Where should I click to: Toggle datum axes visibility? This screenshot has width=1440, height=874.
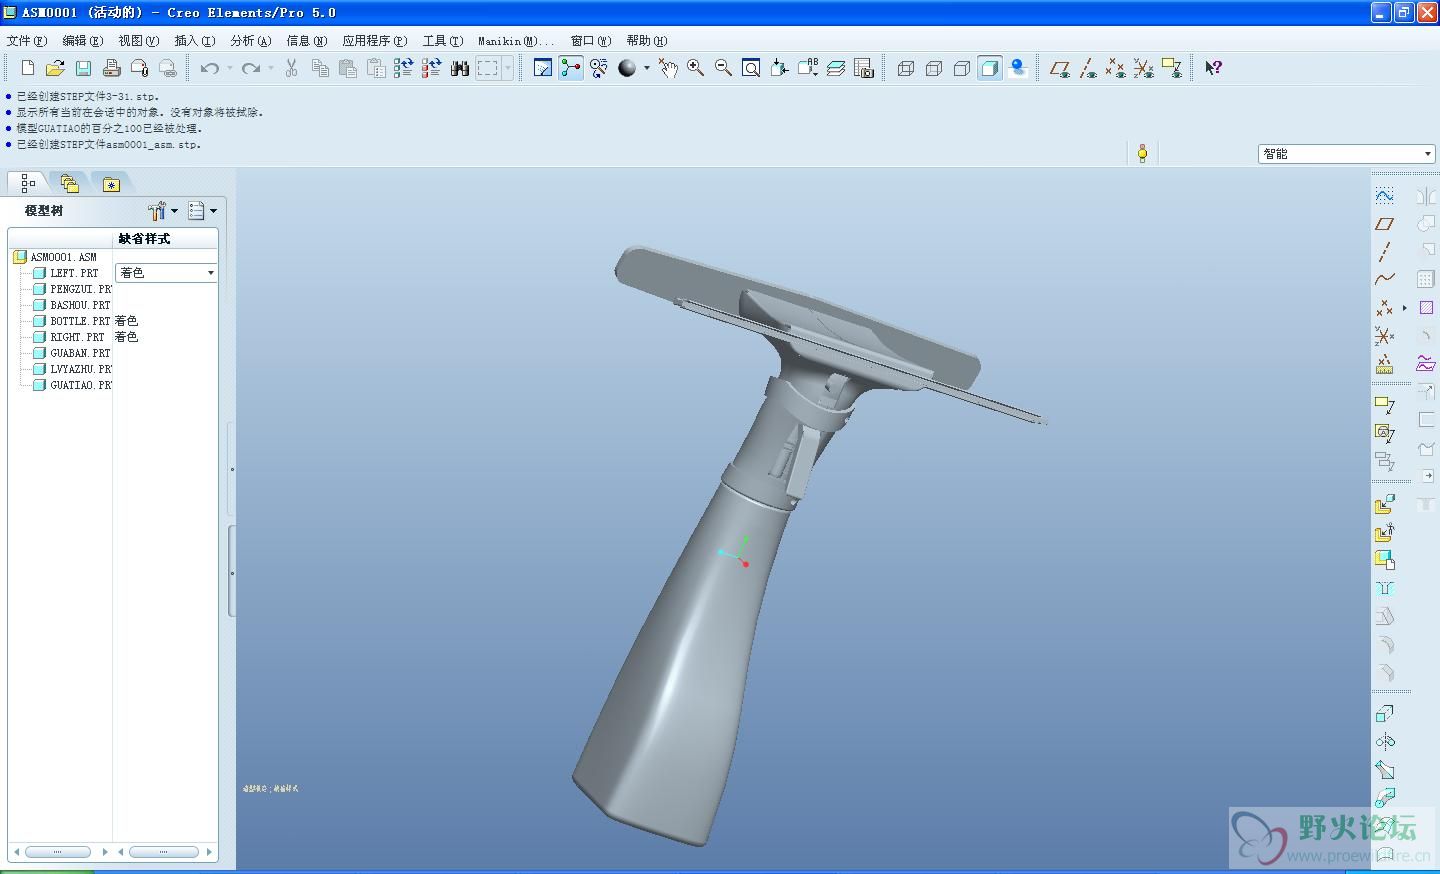[x=1088, y=68]
